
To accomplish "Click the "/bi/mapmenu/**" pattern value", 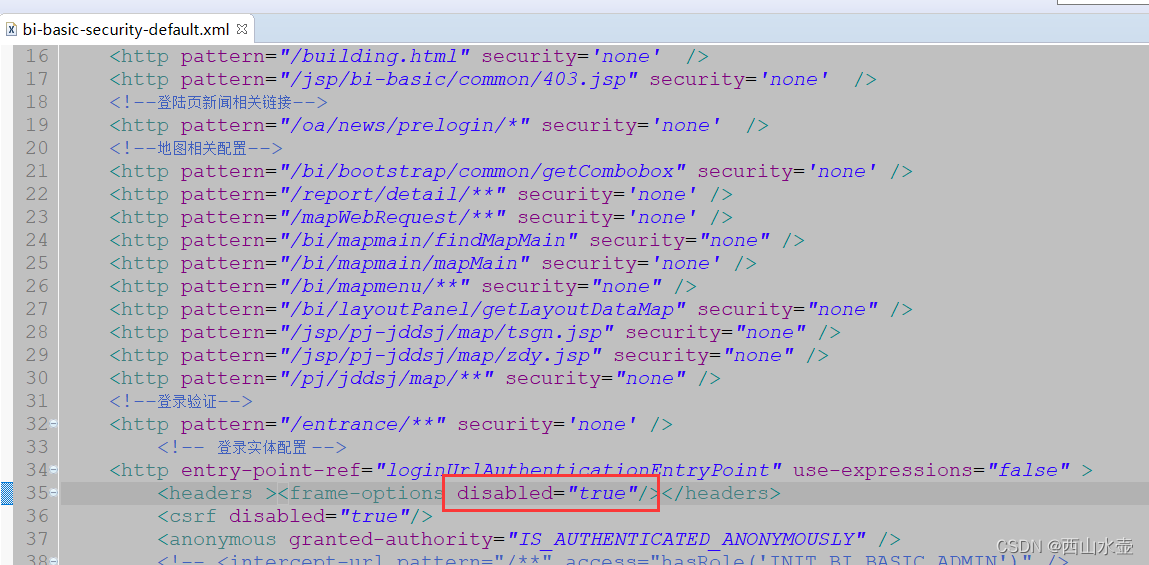I will click(374, 286).
